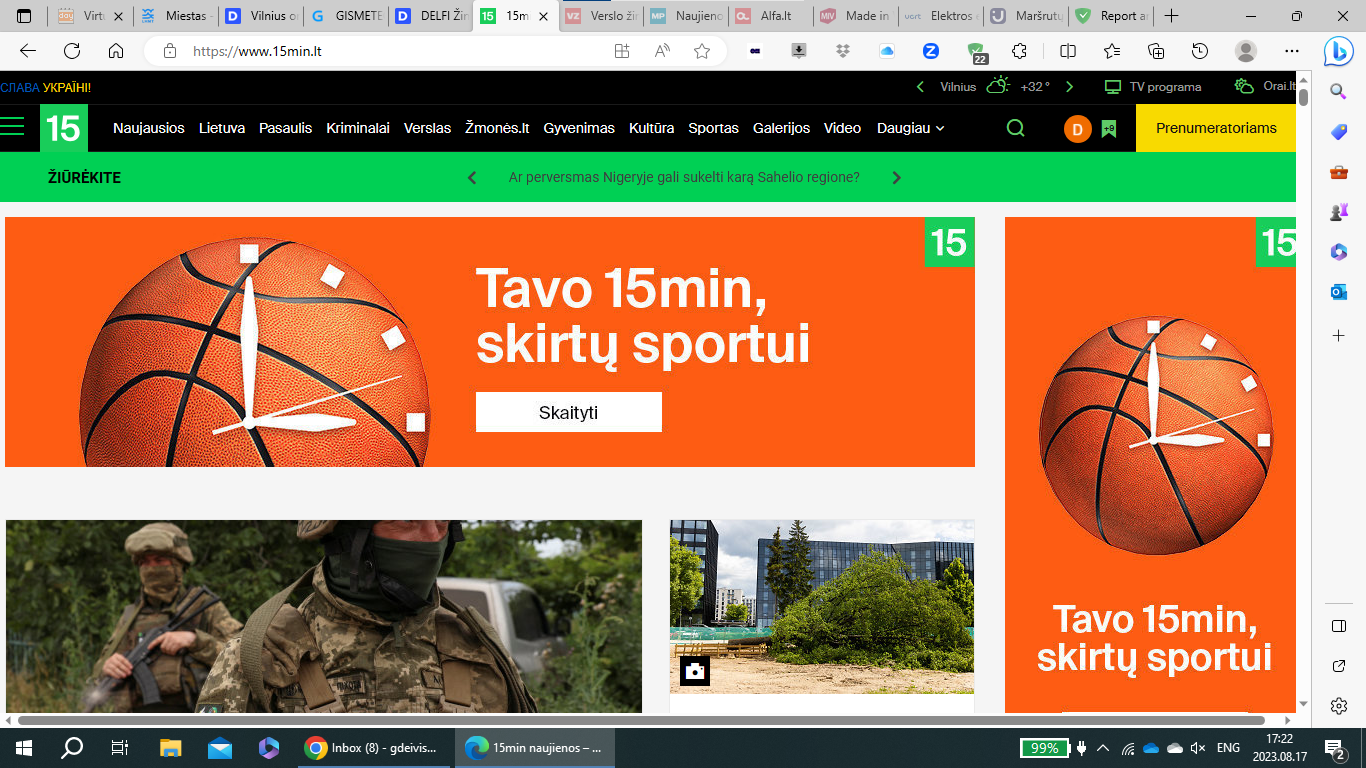Toggle system volume mute icon
Image resolution: width=1366 pixels, height=768 pixels.
(x=1198, y=748)
